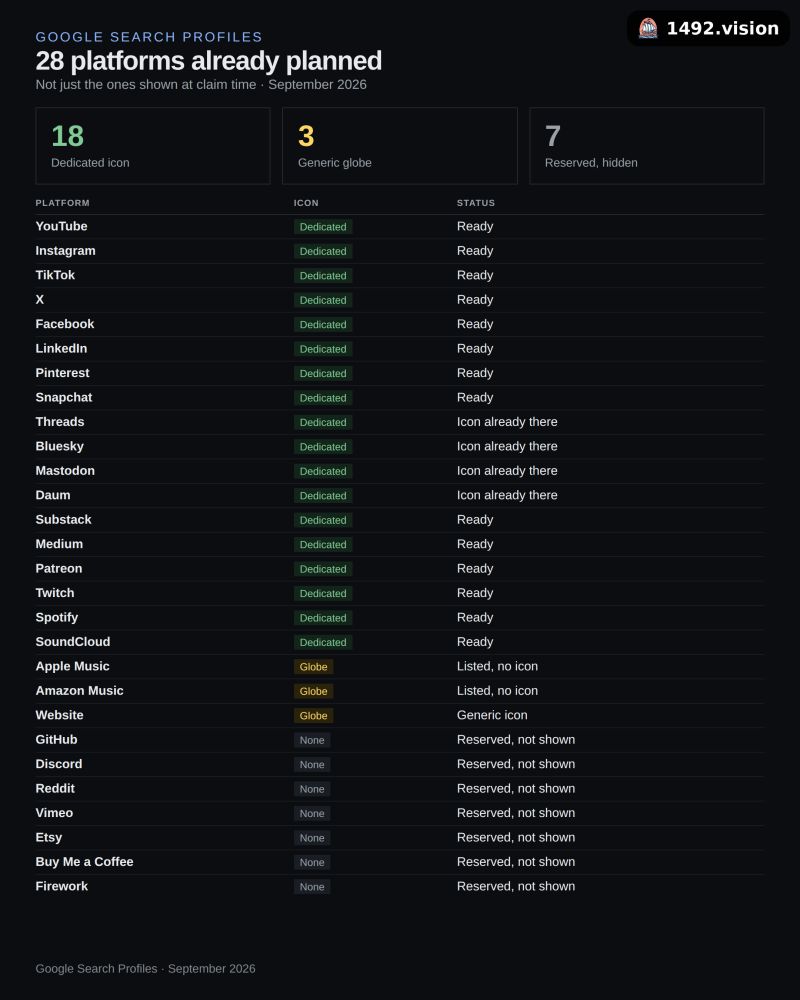Select the Facebook platform name
The height and width of the screenshot is (1000, 800).
tap(64, 324)
